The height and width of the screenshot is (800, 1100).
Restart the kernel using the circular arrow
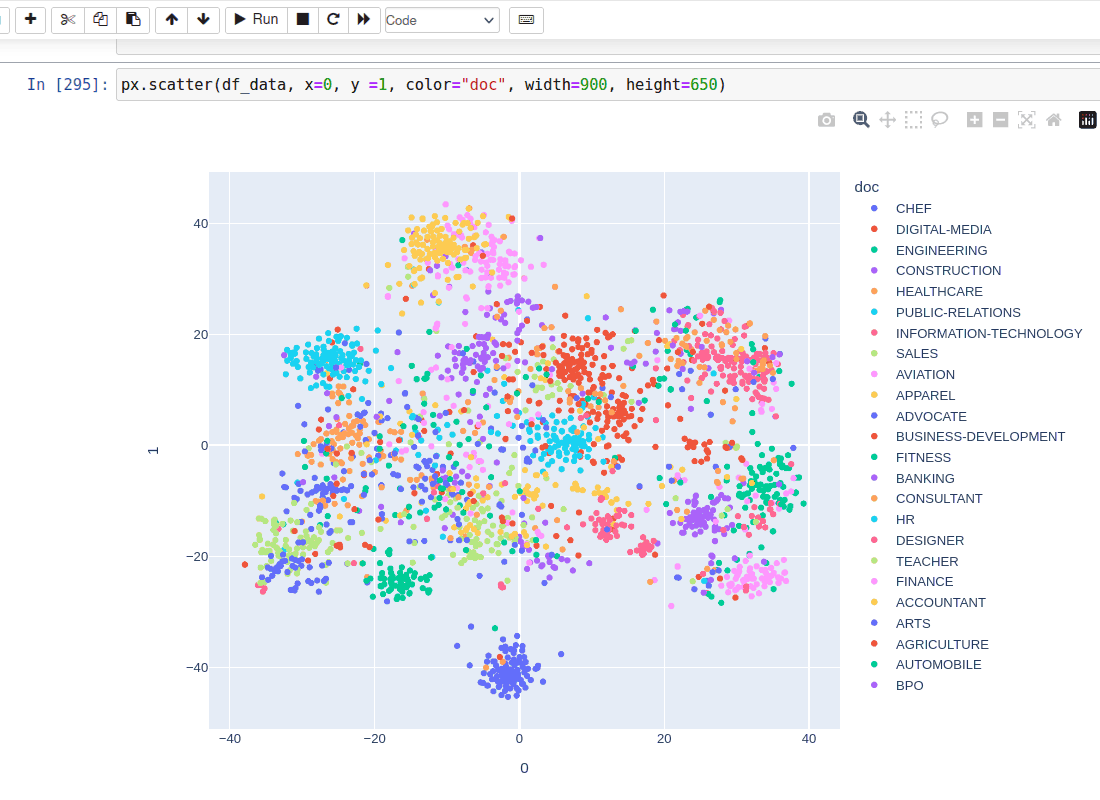pos(333,19)
